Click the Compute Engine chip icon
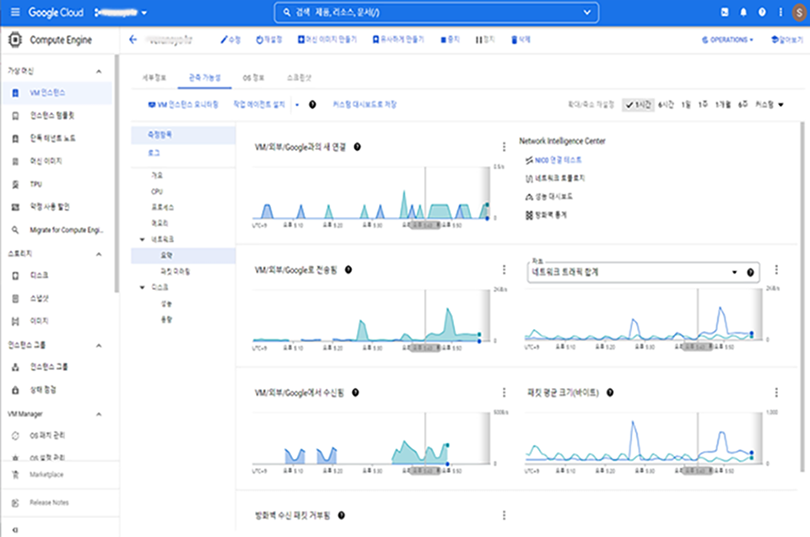 pos(15,40)
